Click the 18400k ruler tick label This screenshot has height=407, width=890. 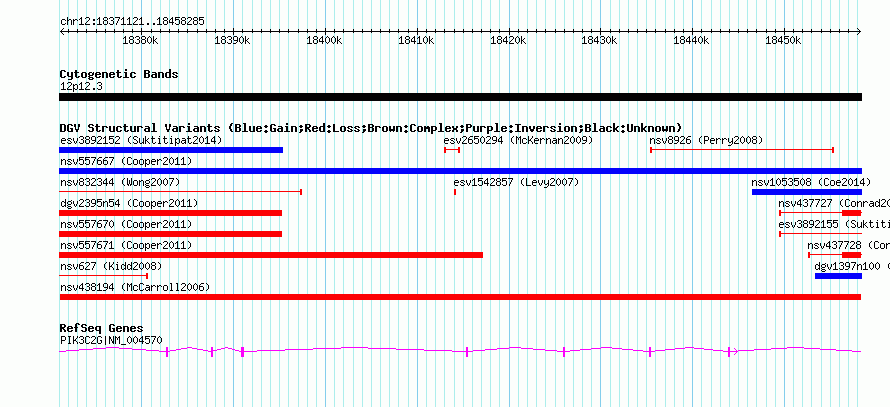324,41
